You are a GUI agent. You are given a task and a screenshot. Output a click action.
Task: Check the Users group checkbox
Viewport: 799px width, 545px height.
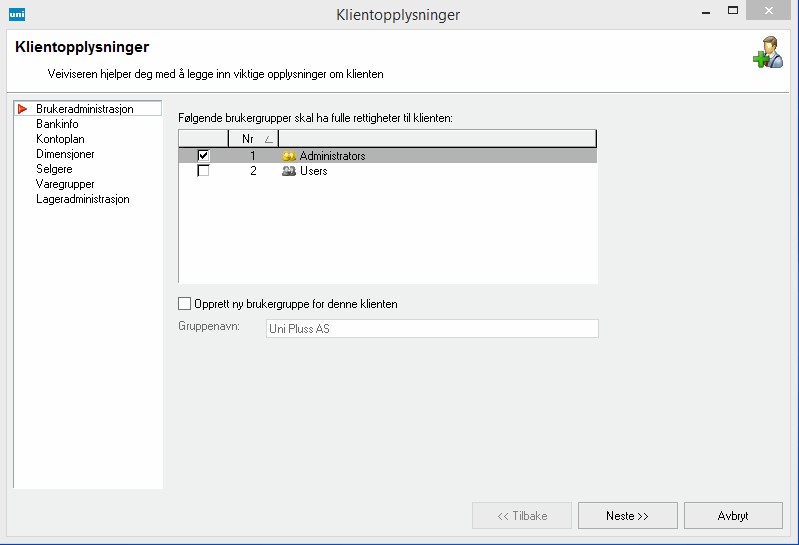(204, 171)
